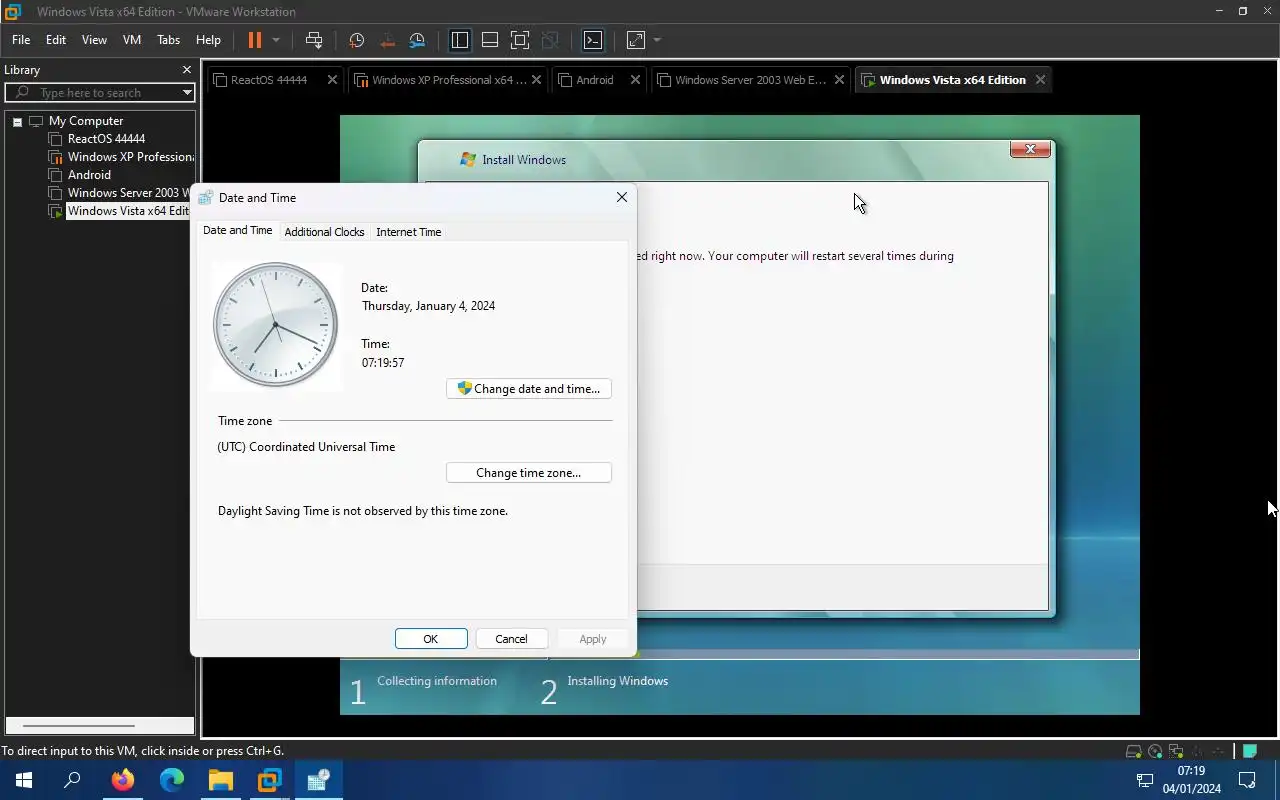Toggle the console view icon
The image size is (1280, 800).
click(593, 40)
